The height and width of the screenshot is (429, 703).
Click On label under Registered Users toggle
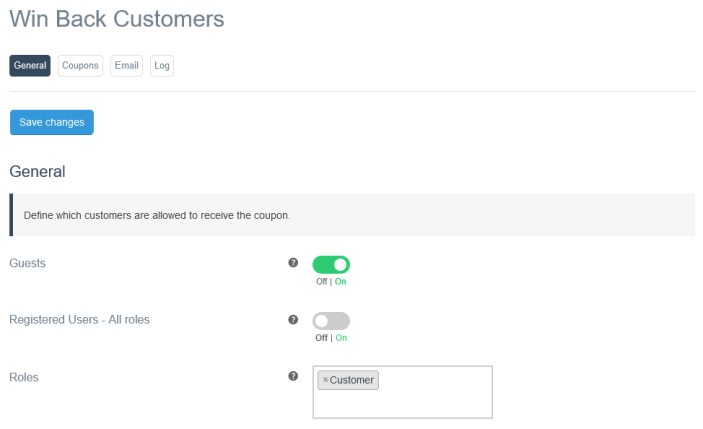coord(341,338)
